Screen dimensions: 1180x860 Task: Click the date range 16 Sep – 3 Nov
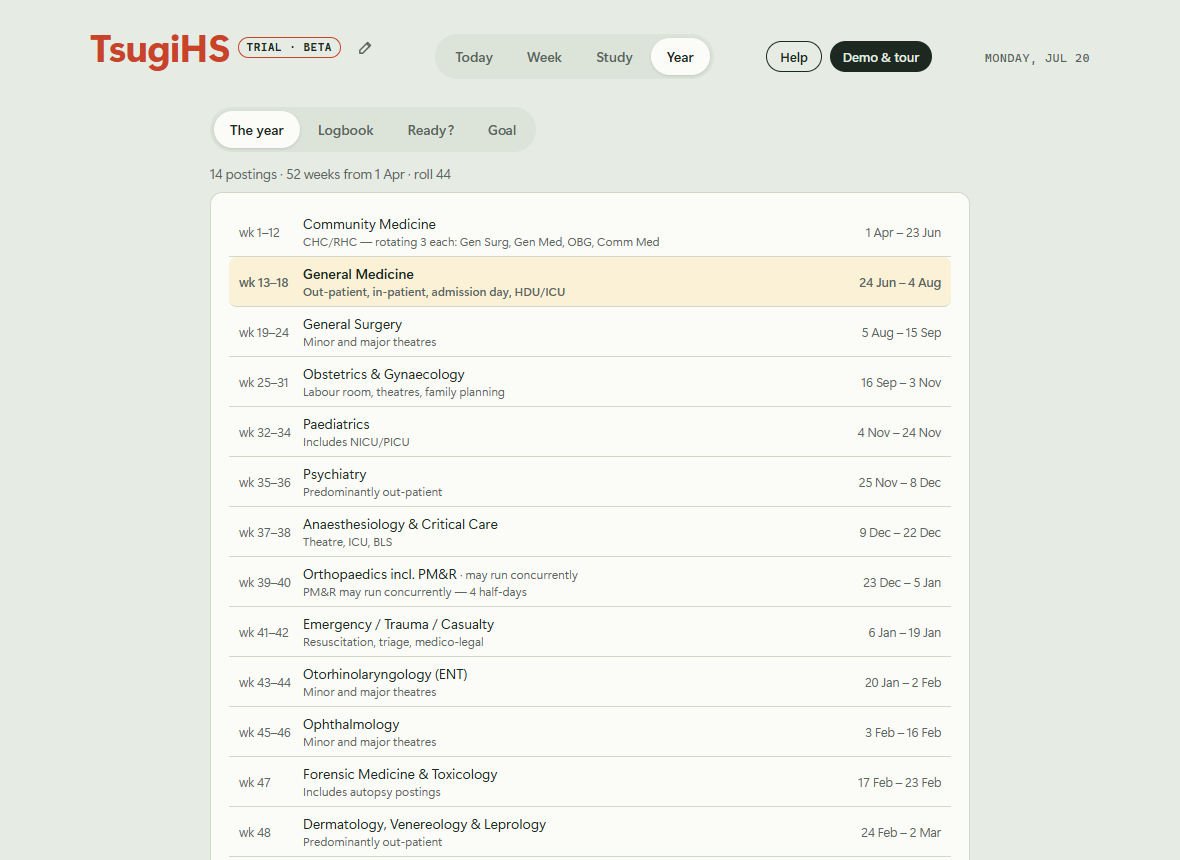coord(901,383)
